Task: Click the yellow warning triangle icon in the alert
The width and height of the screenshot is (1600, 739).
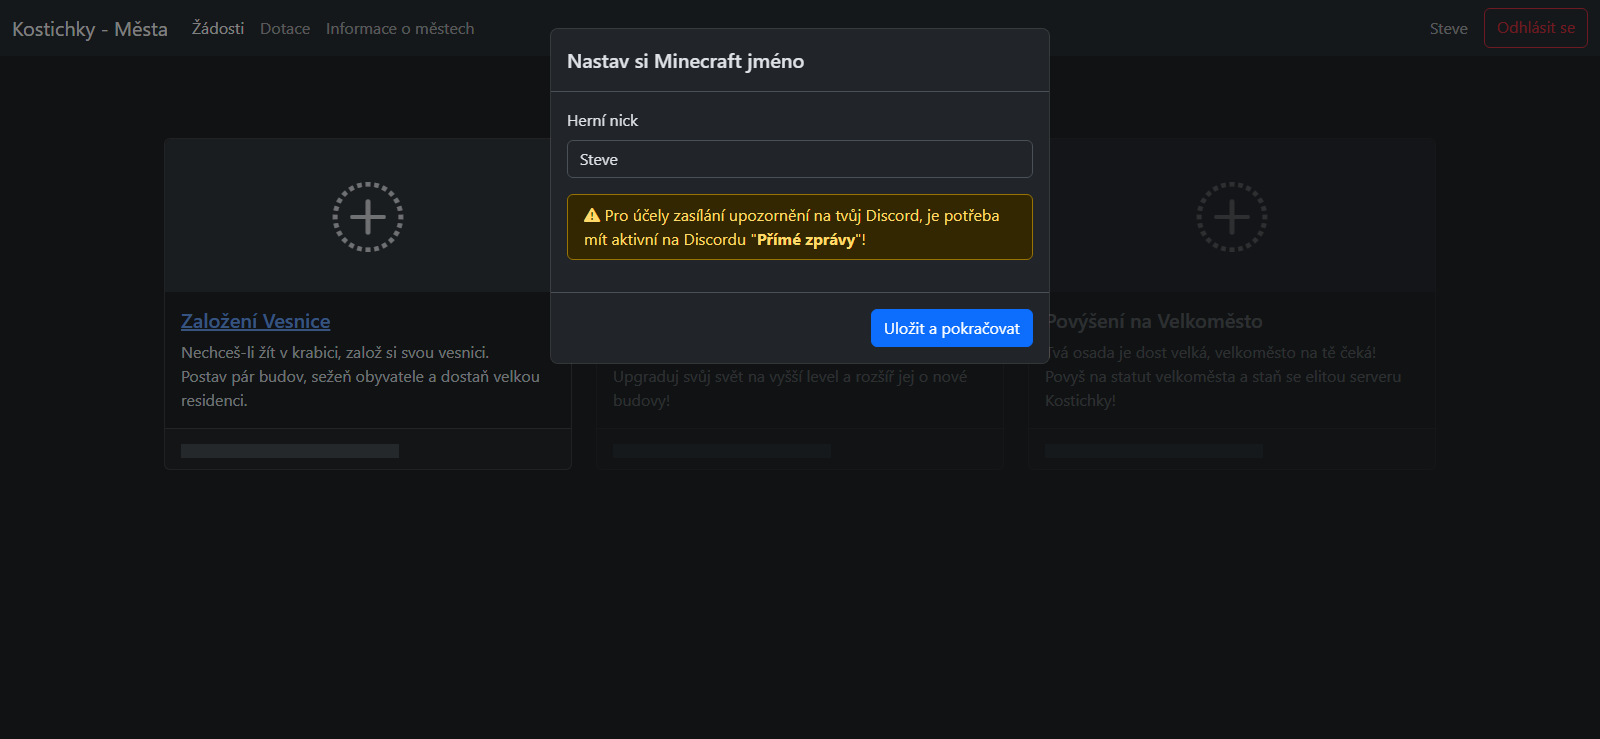Action: [x=592, y=216]
